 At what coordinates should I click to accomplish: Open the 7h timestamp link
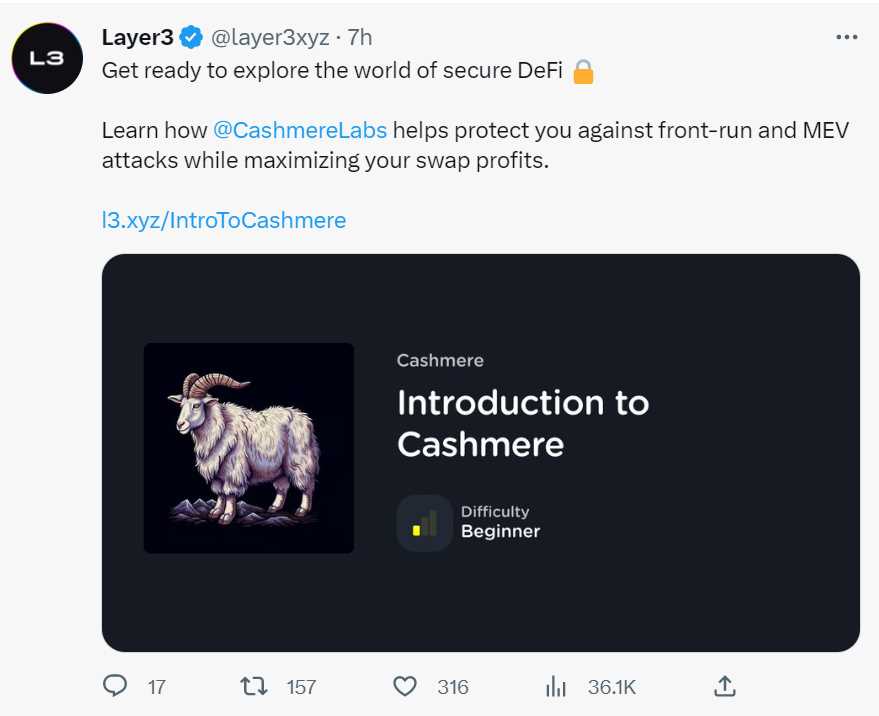360,38
